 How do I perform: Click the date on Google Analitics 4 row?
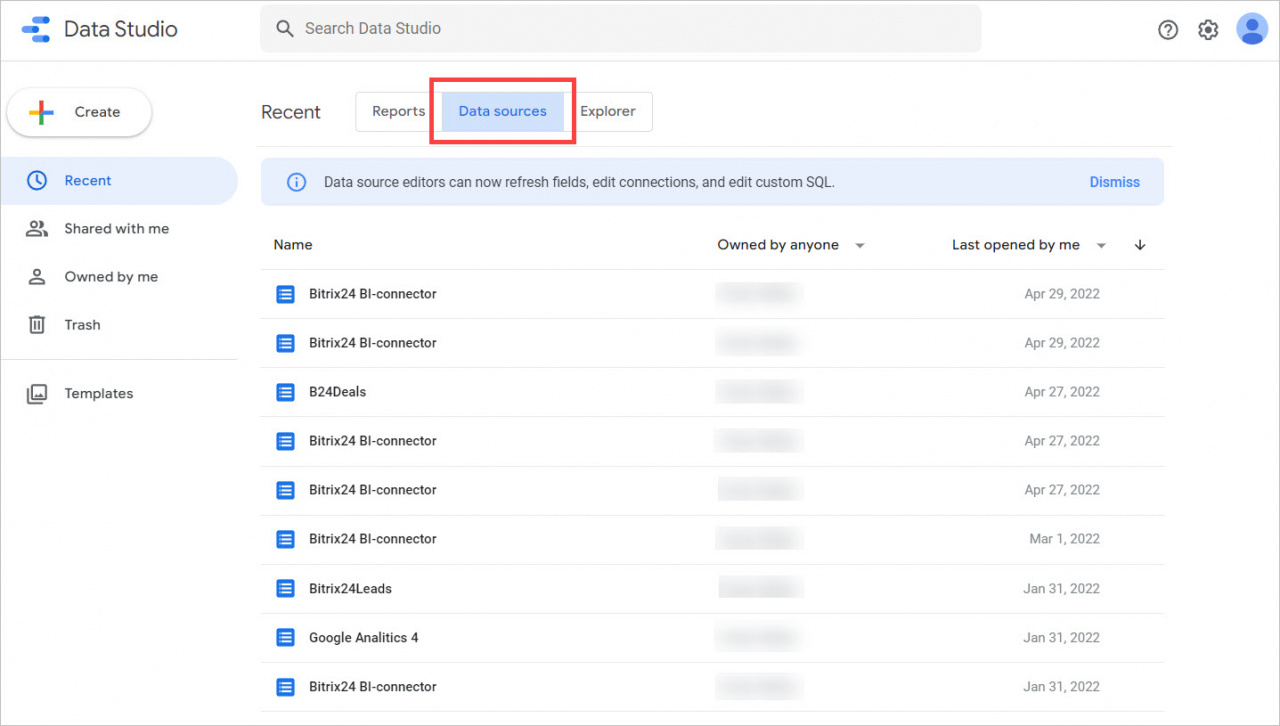[1061, 638]
